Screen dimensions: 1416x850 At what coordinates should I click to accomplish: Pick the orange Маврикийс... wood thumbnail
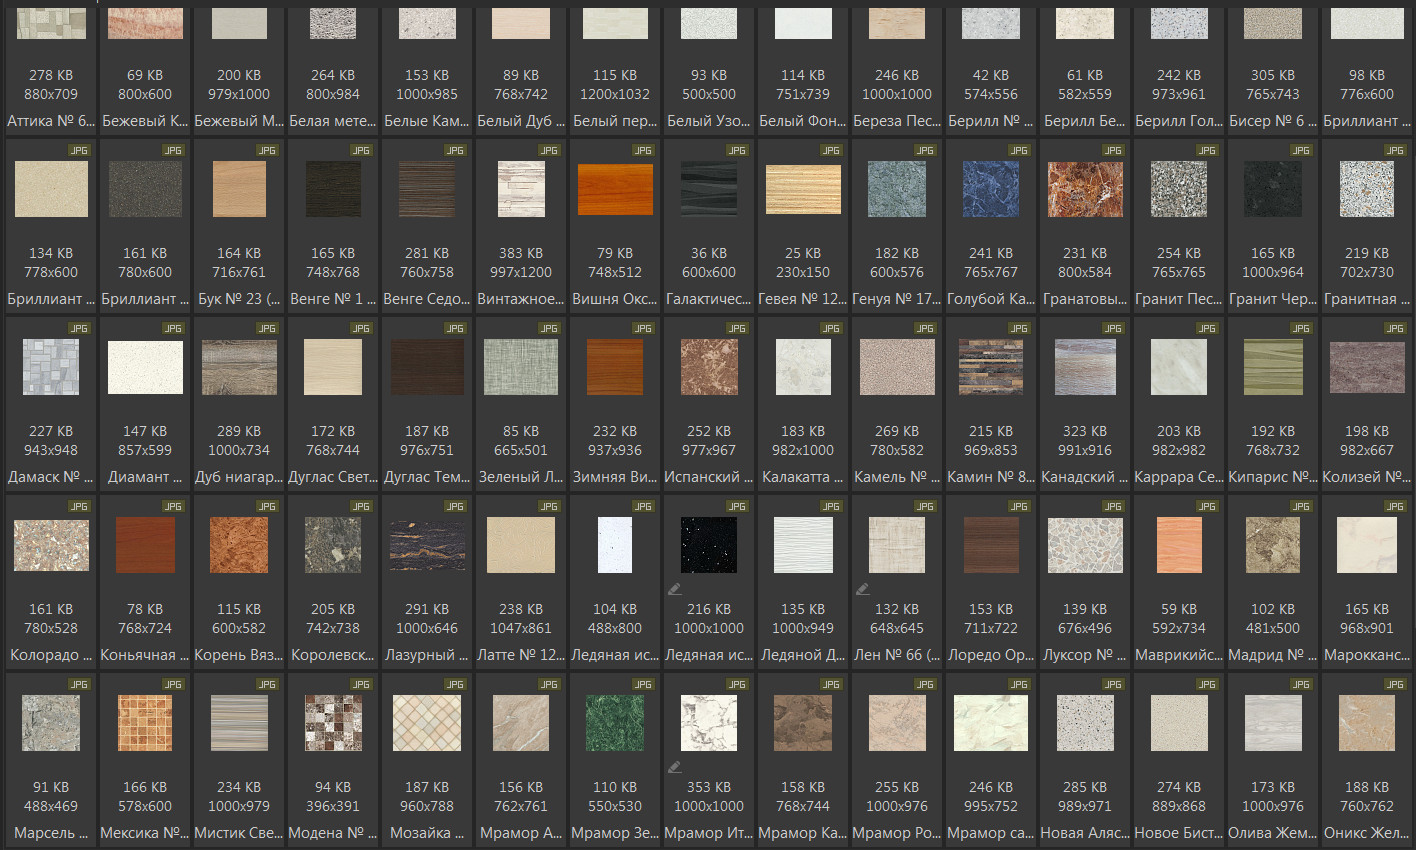coord(1179,545)
